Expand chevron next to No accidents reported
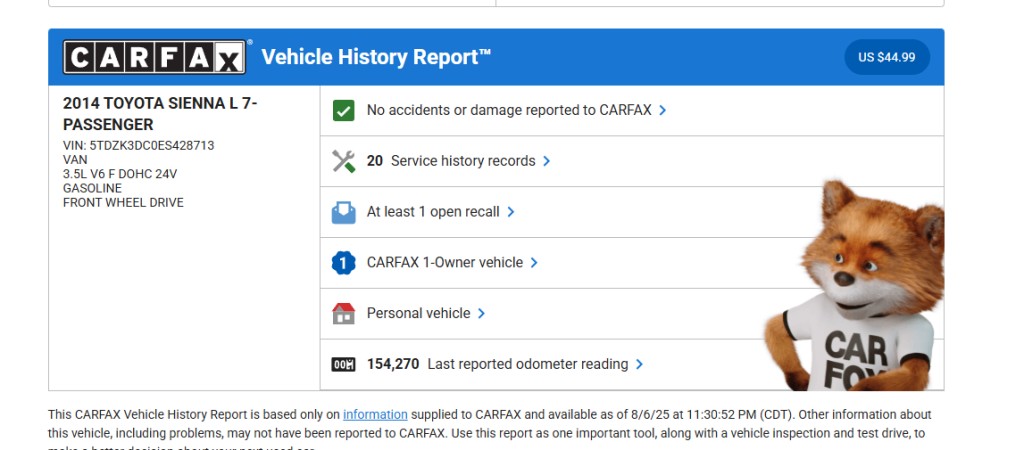This screenshot has width=1024, height=450. [x=663, y=110]
